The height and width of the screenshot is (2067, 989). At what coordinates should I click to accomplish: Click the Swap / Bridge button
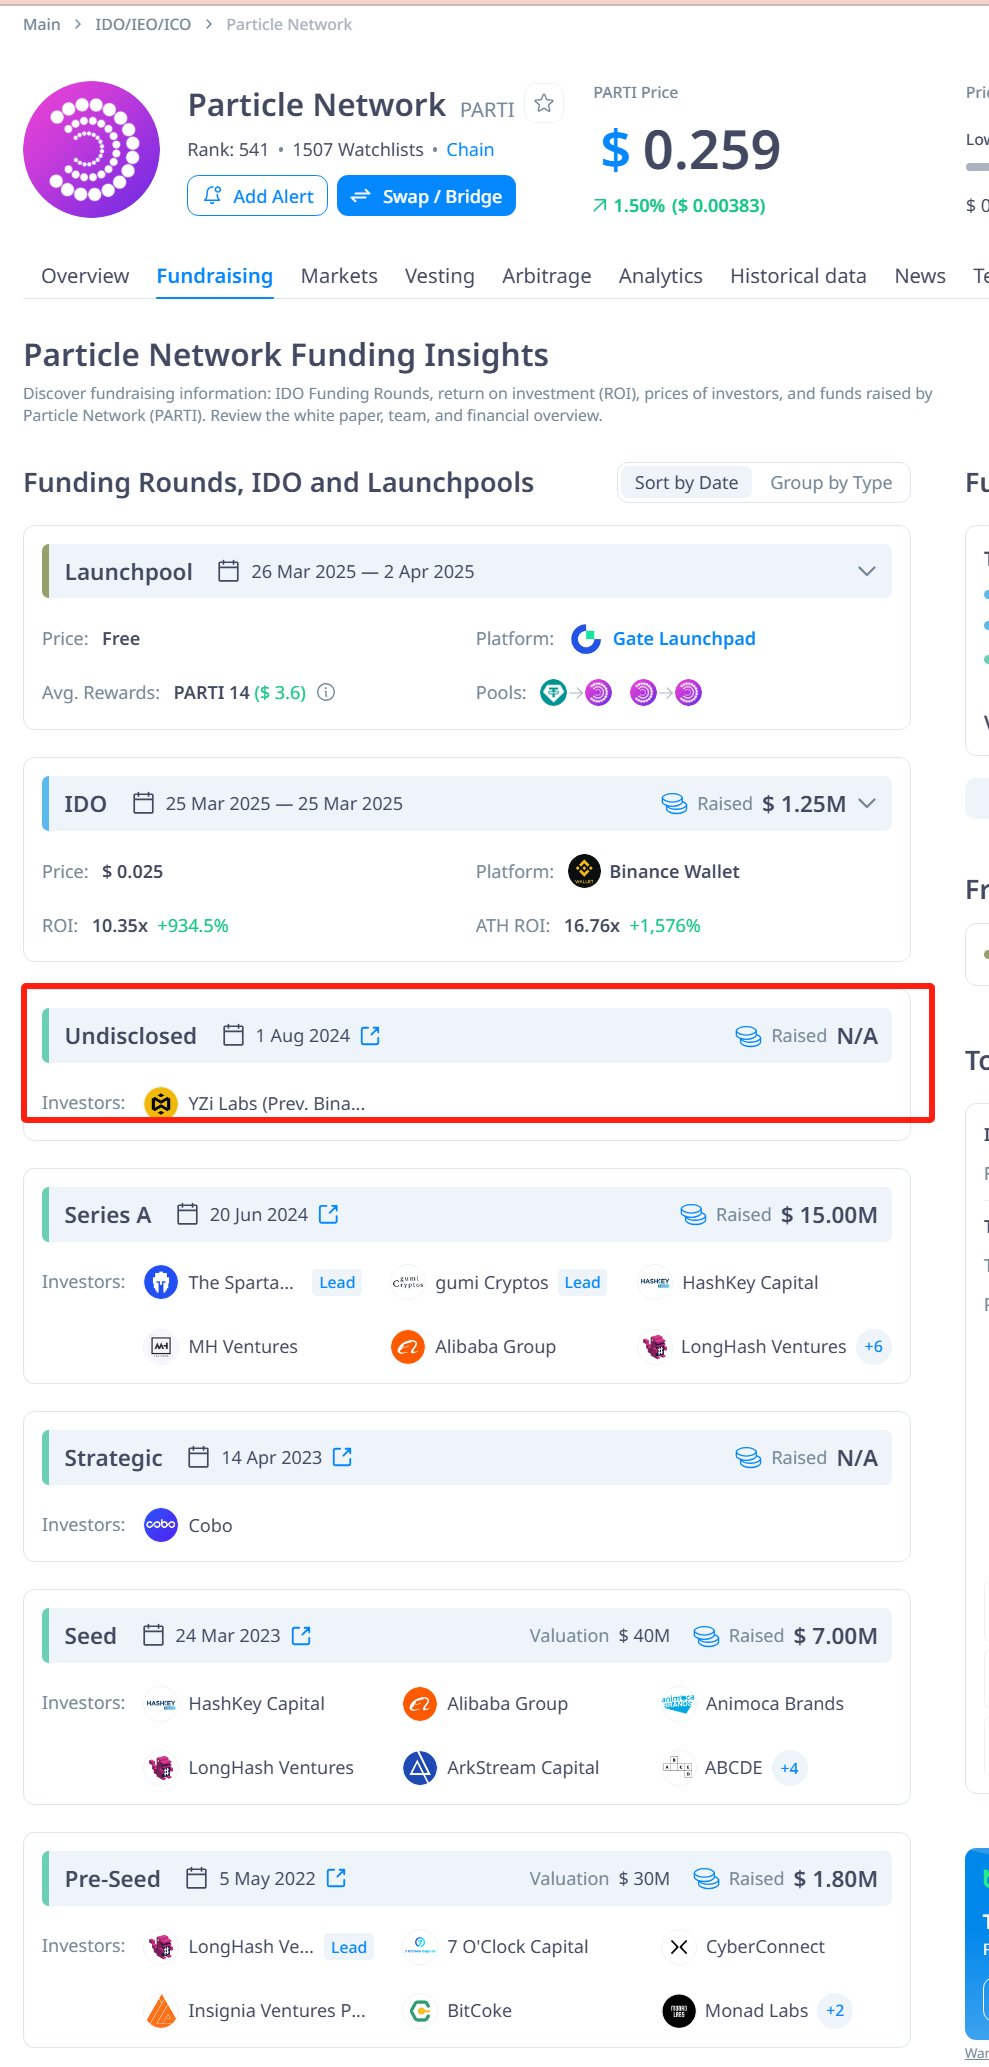pyautogui.click(x=427, y=196)
